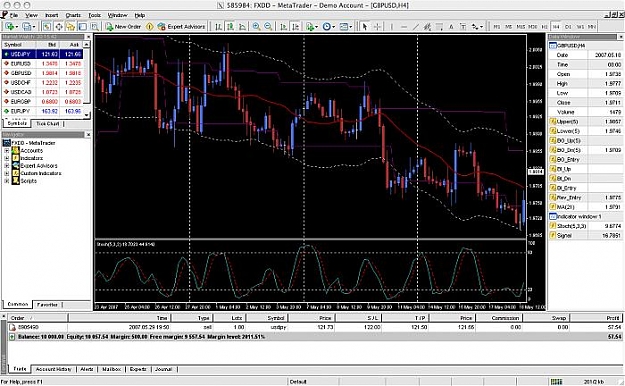
Task: Toggle the Market Watch window toolbar button
Action: point(47,27)
